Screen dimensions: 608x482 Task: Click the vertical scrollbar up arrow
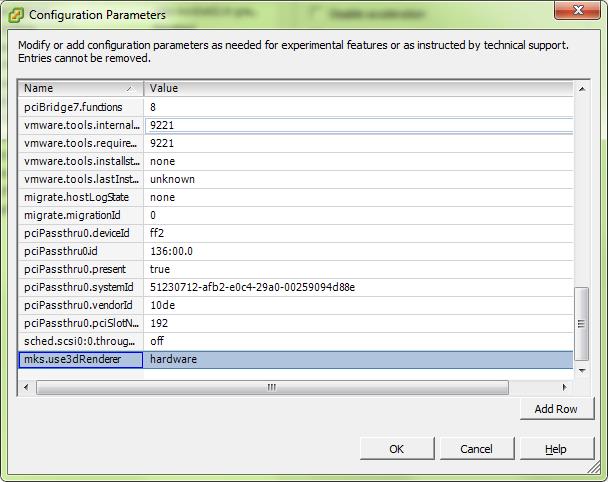[x=582, y=89]
